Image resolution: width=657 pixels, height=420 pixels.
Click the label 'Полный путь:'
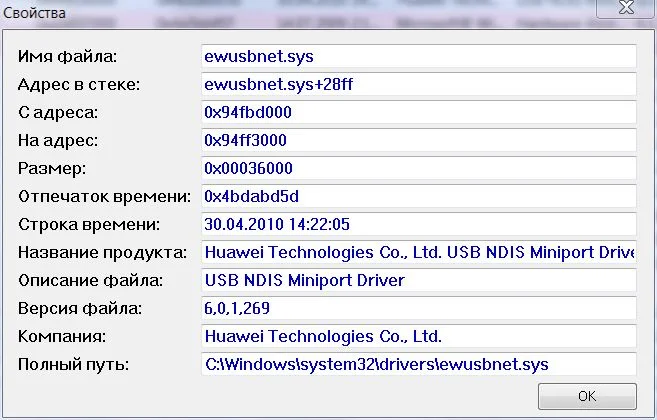[x=73, y=365]
